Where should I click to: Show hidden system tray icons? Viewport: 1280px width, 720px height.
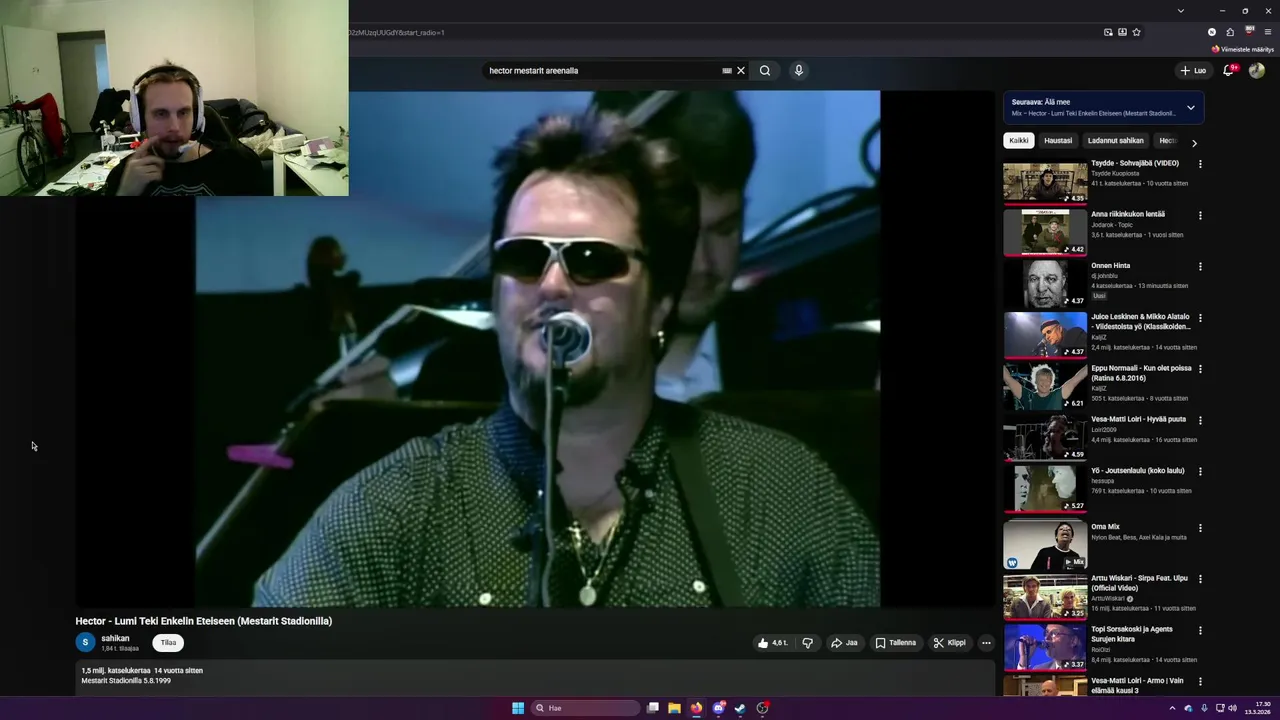[x=1173, y=708]
